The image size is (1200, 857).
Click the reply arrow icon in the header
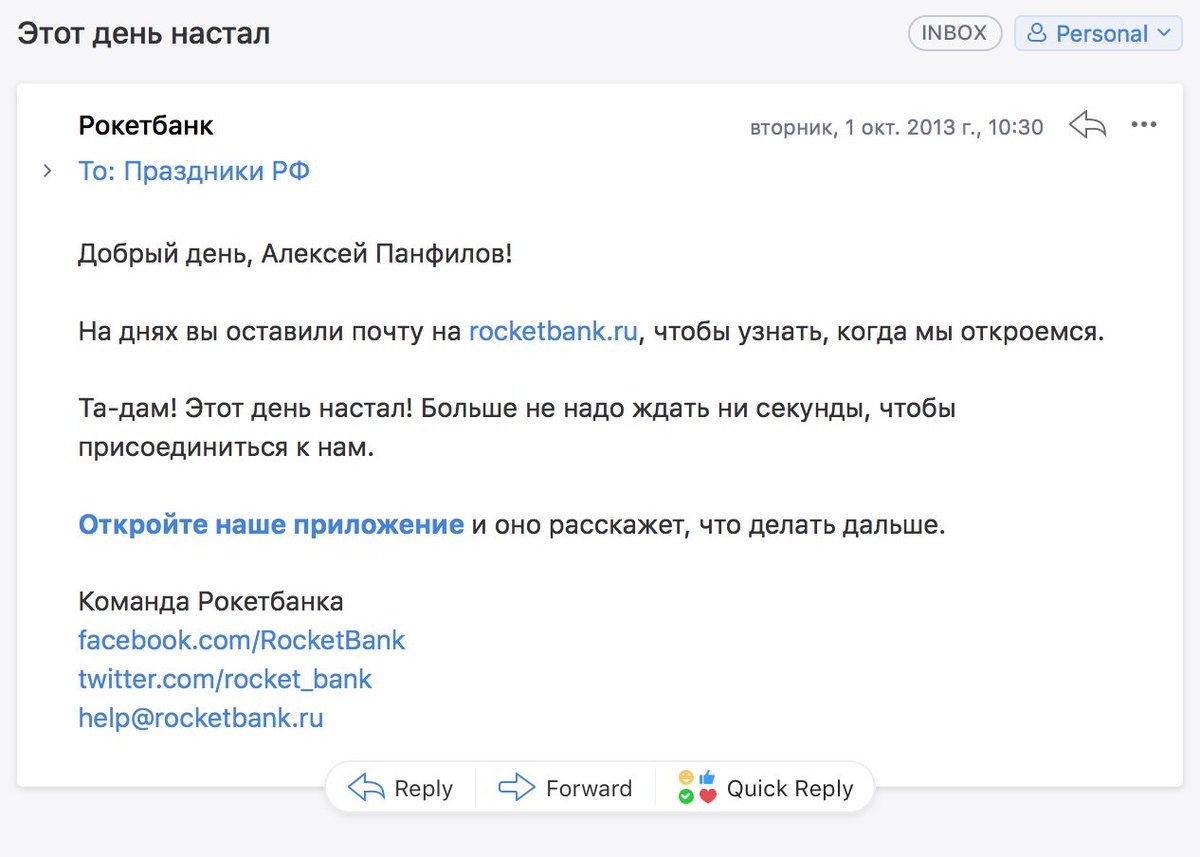click(1088, 126)
